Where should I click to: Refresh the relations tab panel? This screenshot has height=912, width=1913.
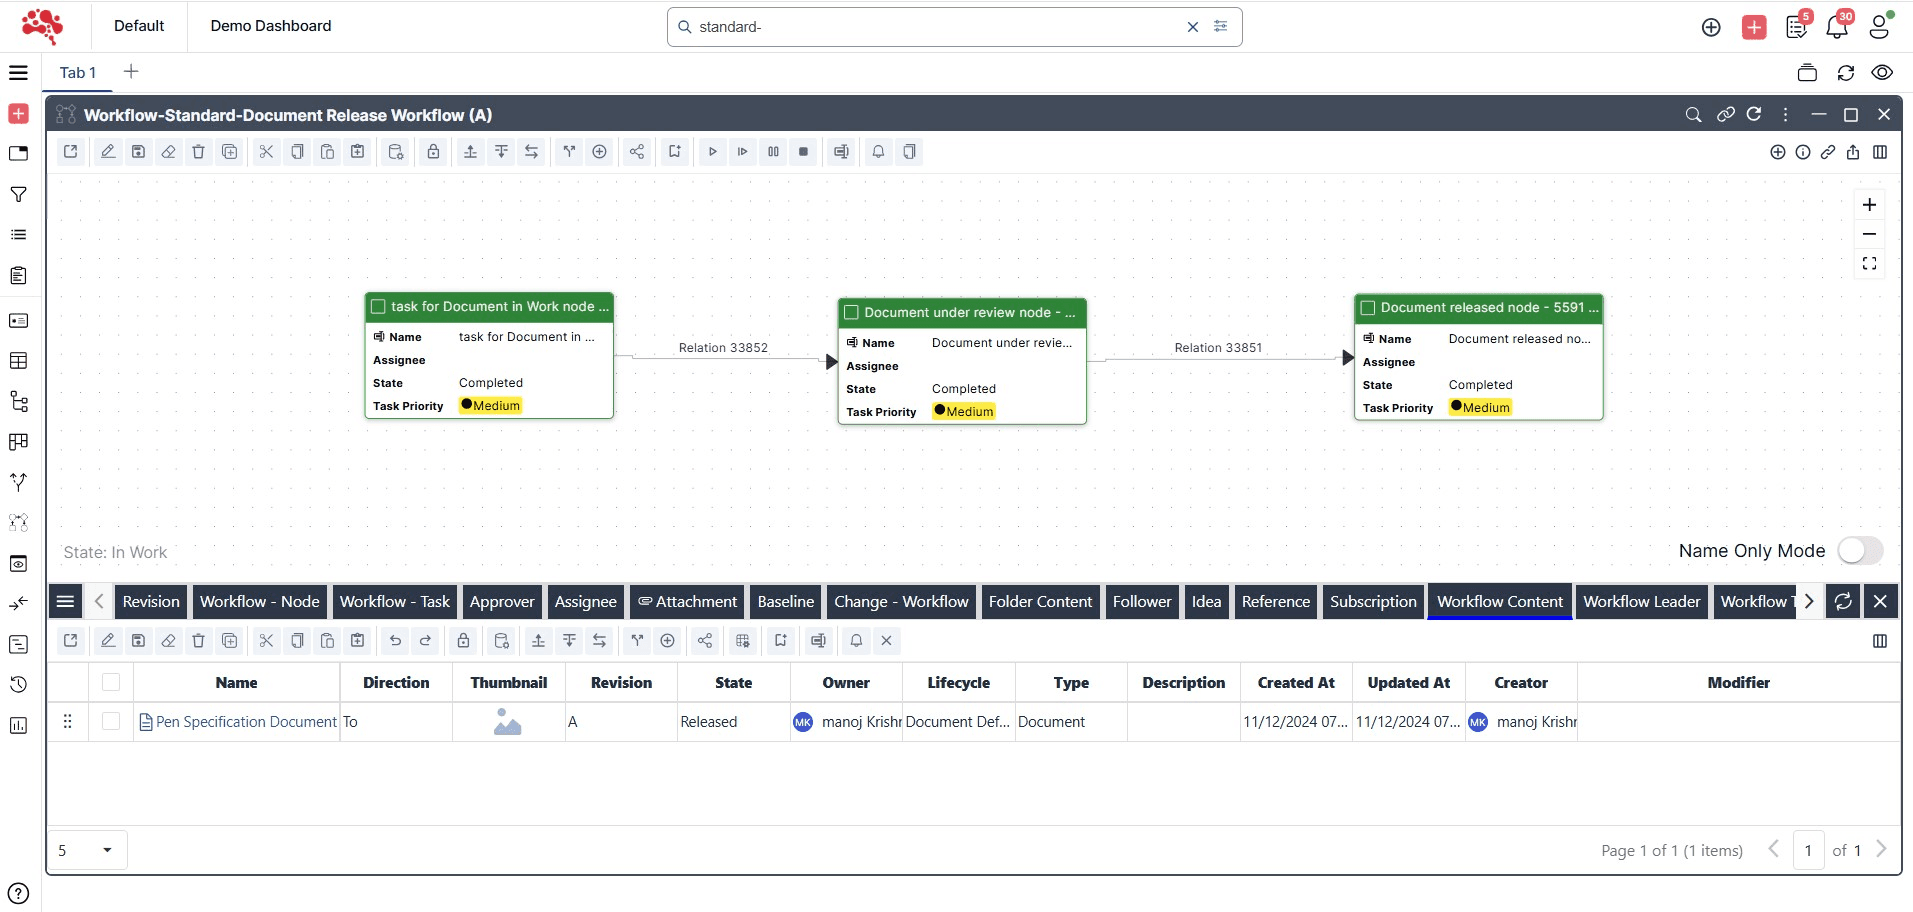tap(1842, 601)
